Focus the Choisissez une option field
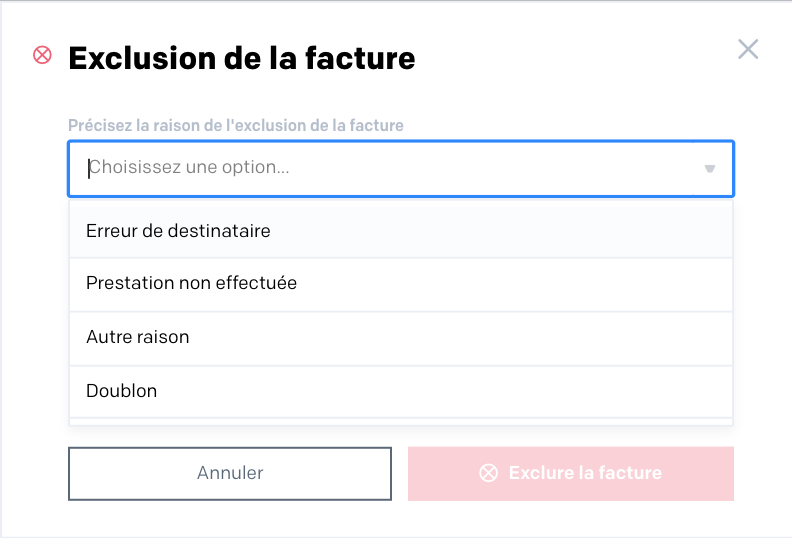Viewport: 792px width, 538px height. pos(401,169)
